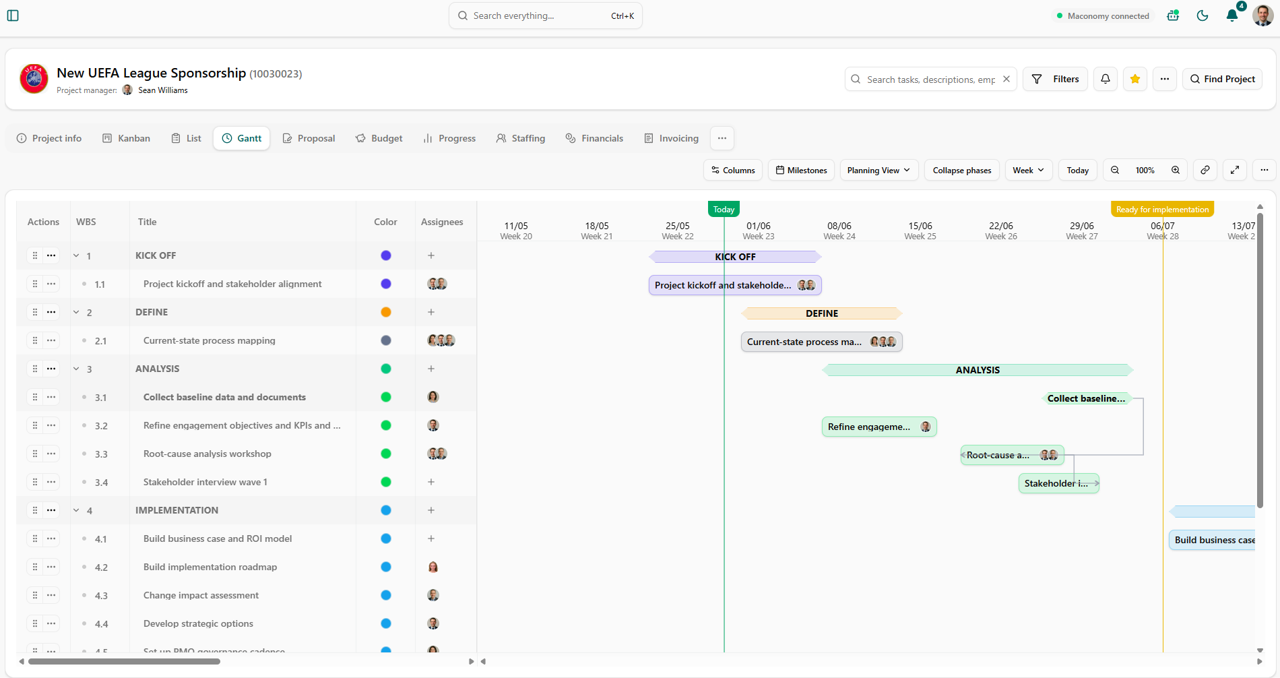Click the DEFINE phase bar in timeline
The image size is (1280, 678).
coord(822,313)
